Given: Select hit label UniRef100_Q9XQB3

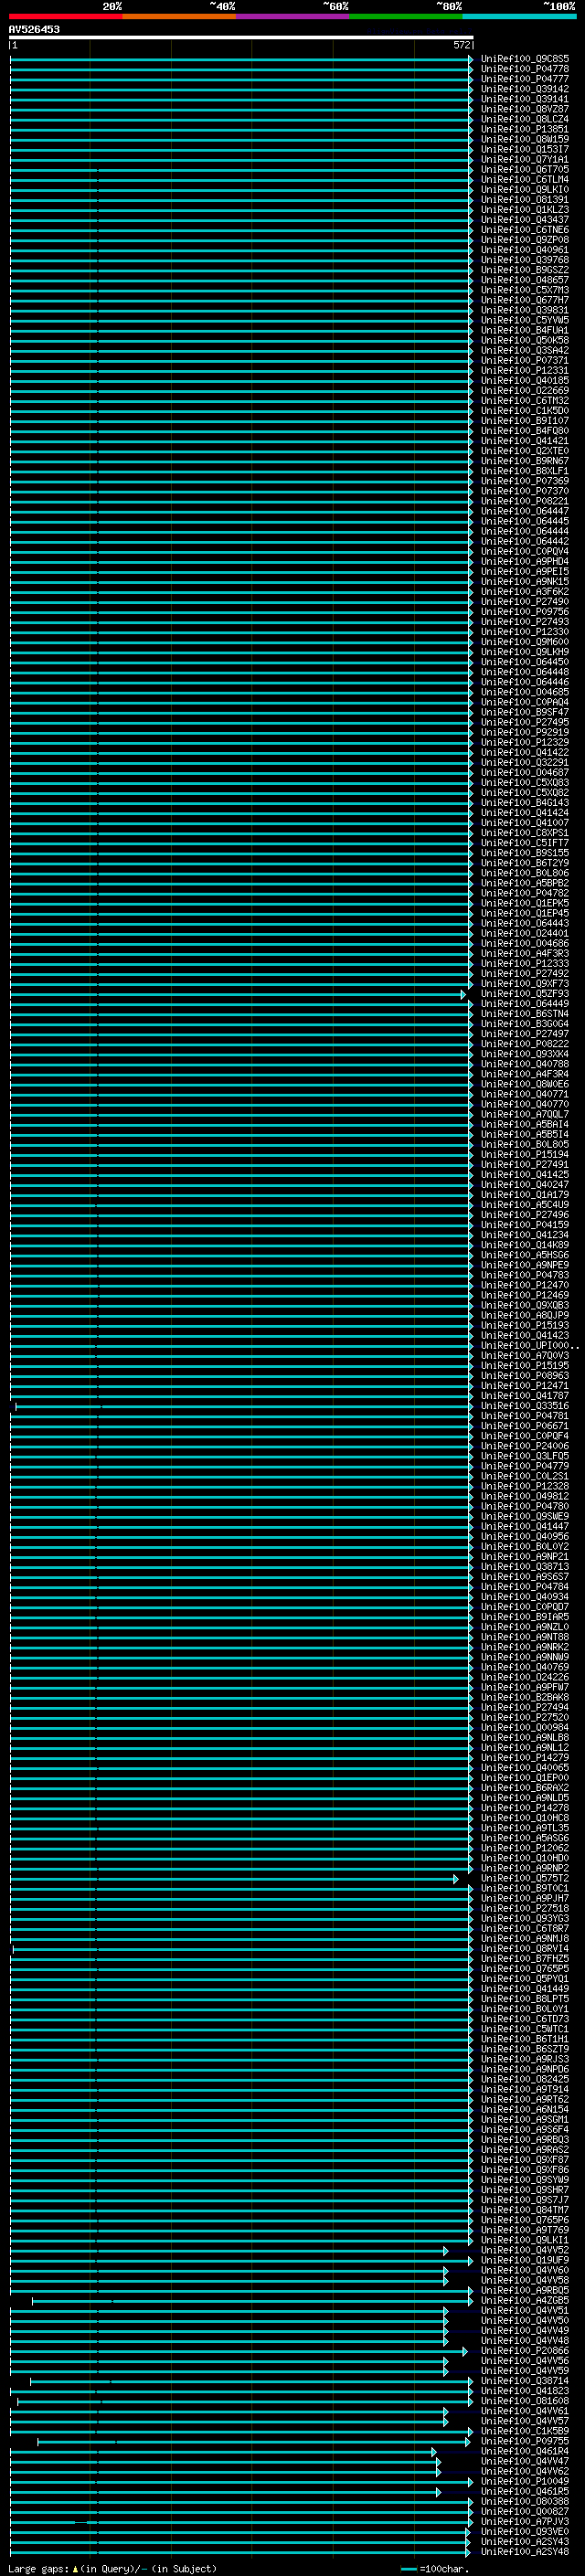Looking at the screenshot, I should pos(525,1305).
